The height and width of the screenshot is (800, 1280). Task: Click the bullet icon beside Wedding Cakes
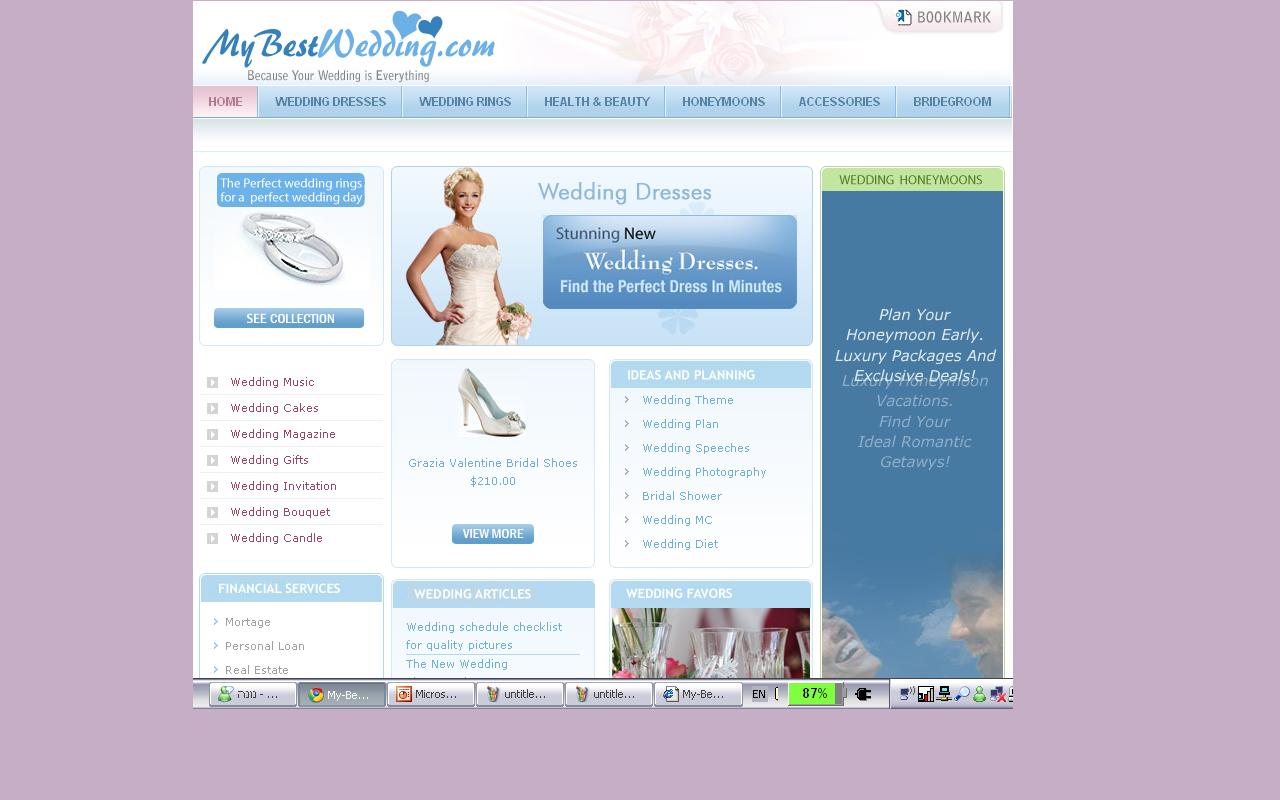(x=212, y=409)
